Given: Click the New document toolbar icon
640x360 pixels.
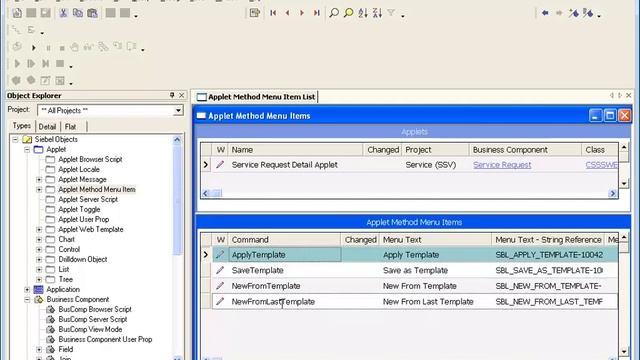Looking at the screenshot, I should [17, 13].
